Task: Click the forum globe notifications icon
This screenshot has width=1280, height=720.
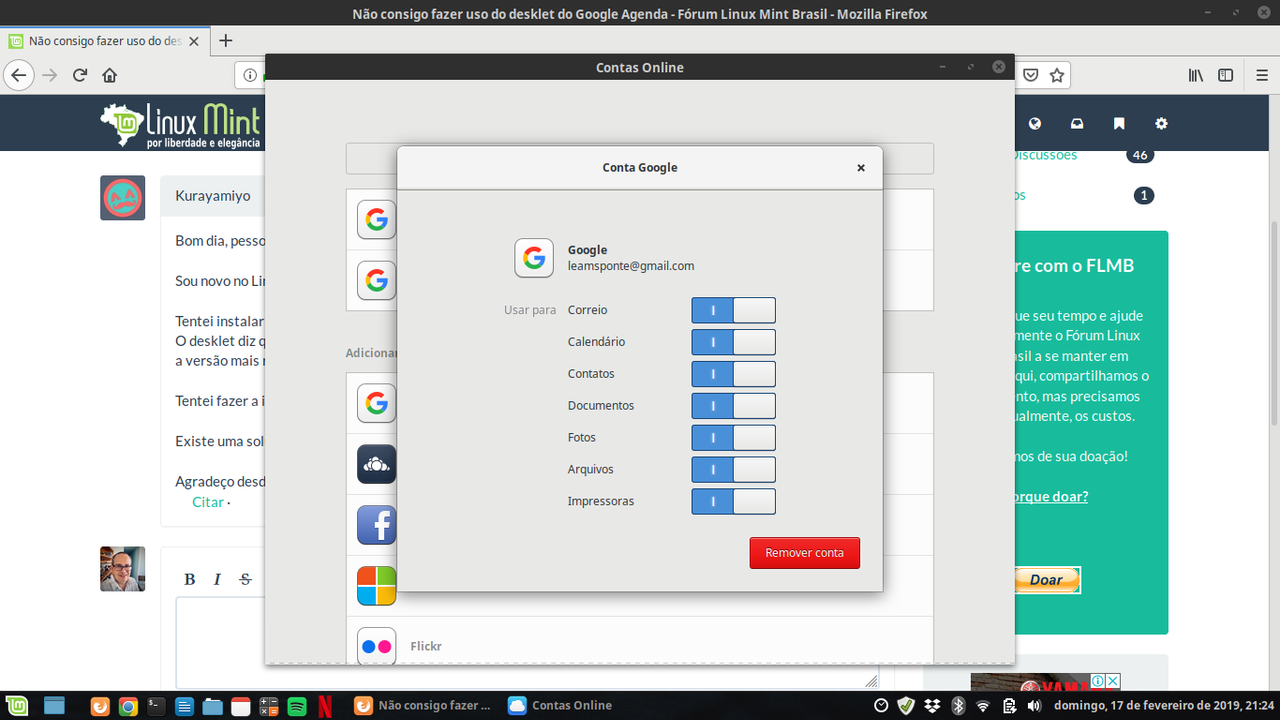Action: (1035, 124)
